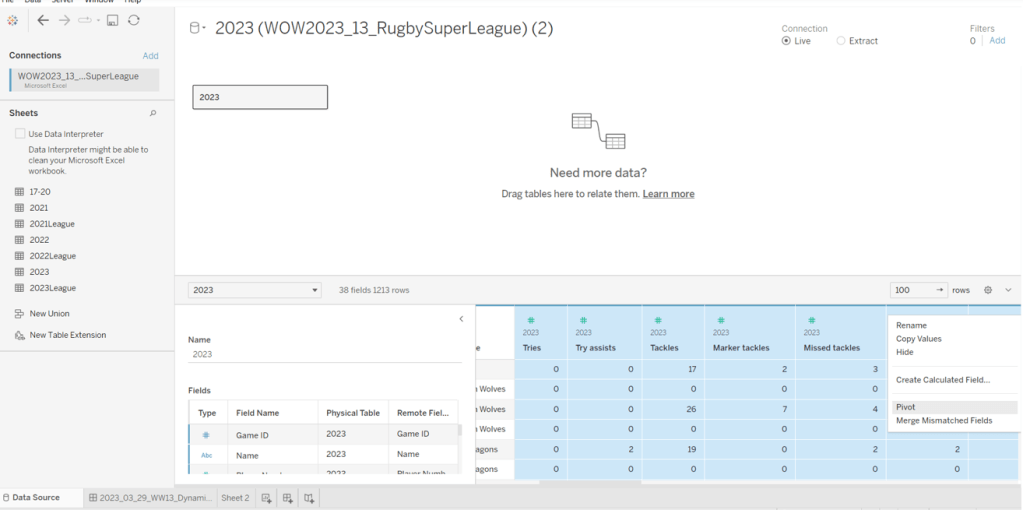Open the 2023 table selector dropdown
Image resolution: width=1023 pixels, height=510 pixels.
tap(254, 290)
